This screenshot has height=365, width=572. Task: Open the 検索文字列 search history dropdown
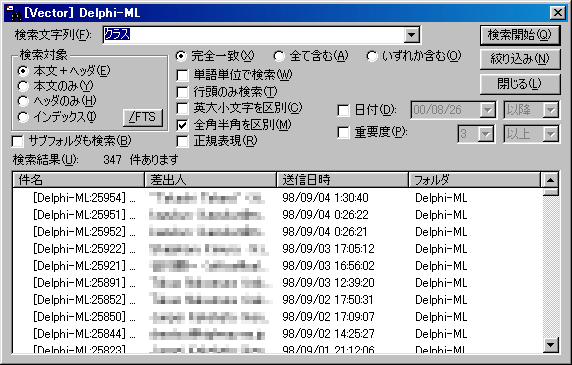[x=411, y=35]
